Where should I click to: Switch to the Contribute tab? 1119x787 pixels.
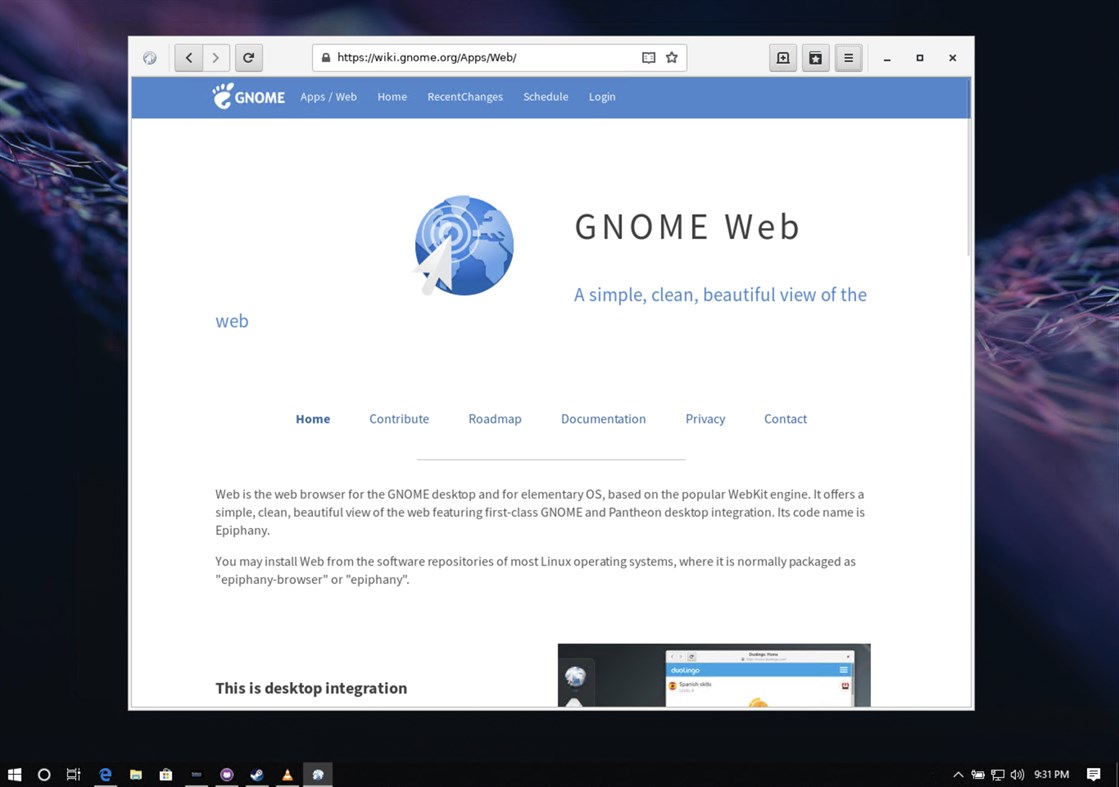(x=399, y=419)
